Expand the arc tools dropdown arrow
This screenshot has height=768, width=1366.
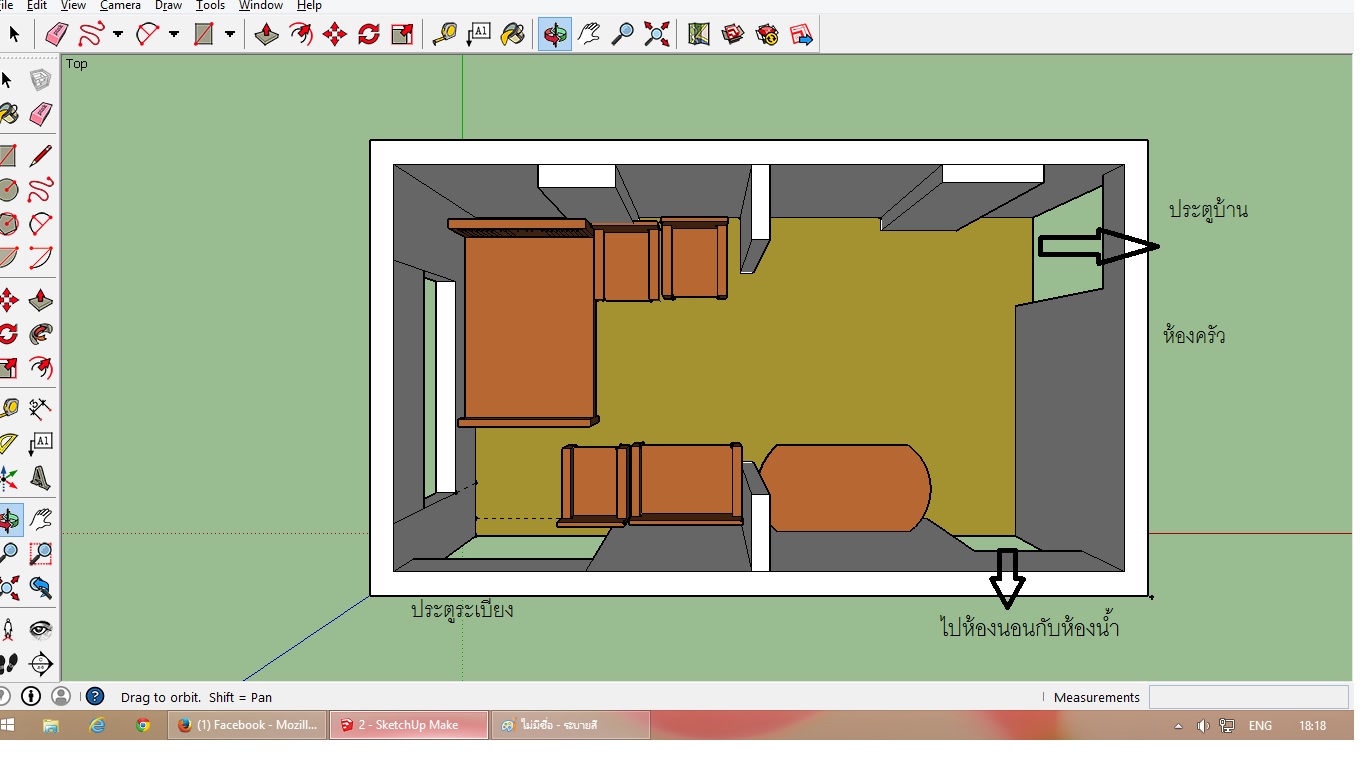tap(174, 35)
